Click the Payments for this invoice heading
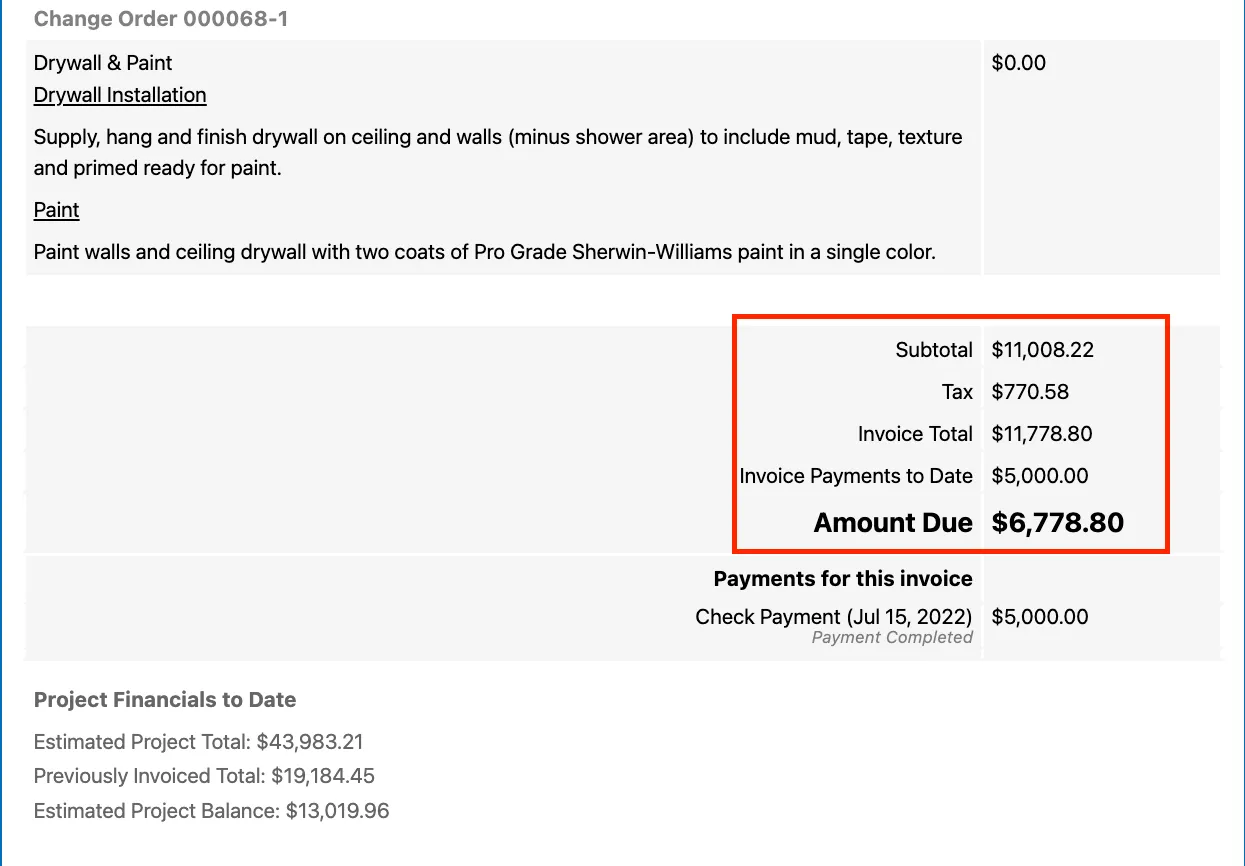Image resolution: width=1245 pixels, height=866 pixels. coord(843,579)
